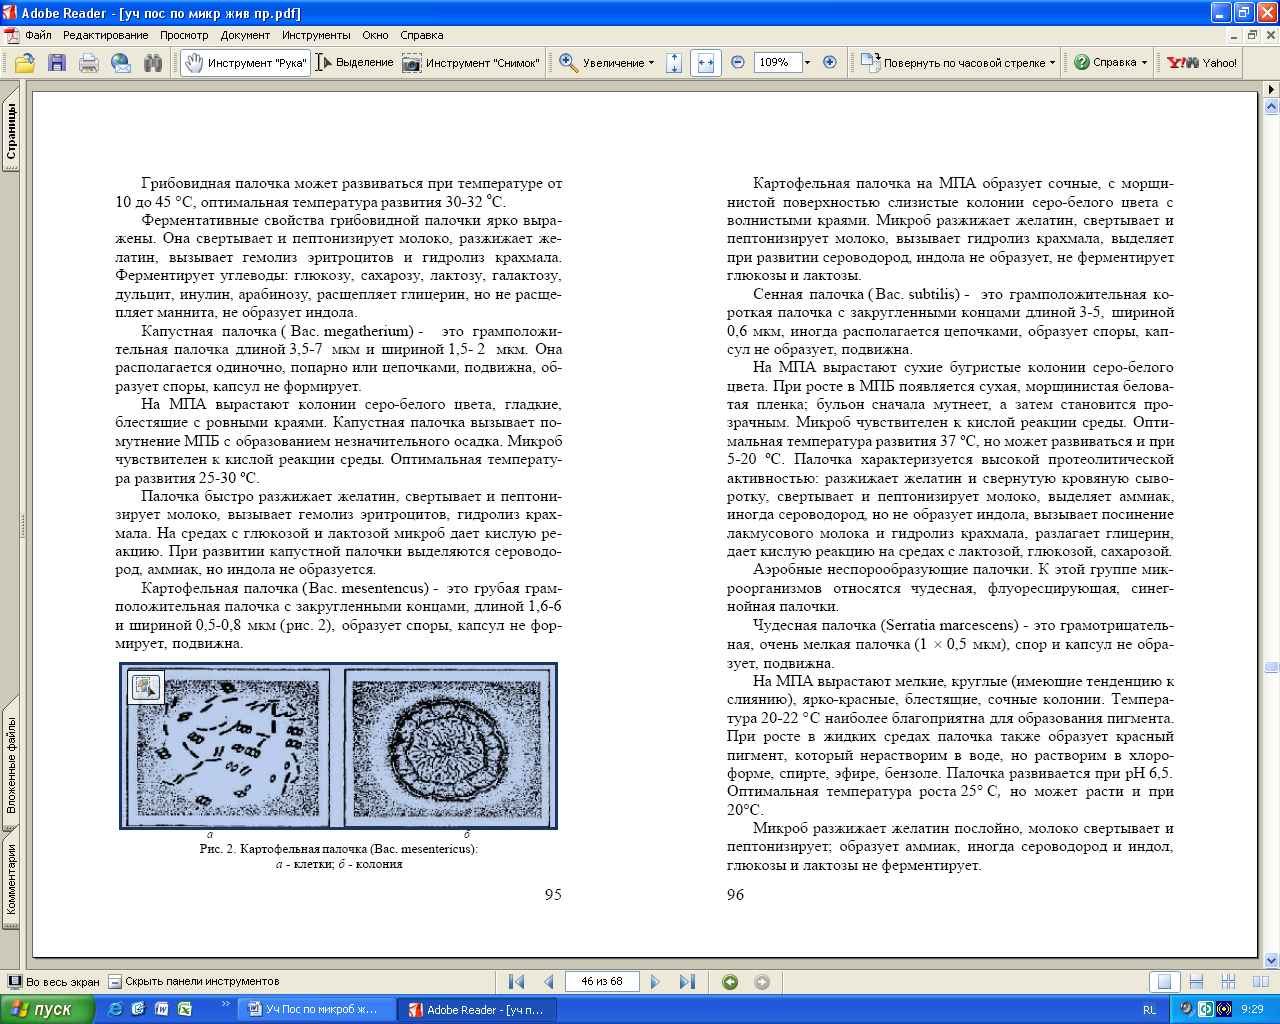Click Rotate clockwise "Повернуть по часовой стрелке"
The width and height of the screenshot is (1280, 1024).
pos(952,63)
